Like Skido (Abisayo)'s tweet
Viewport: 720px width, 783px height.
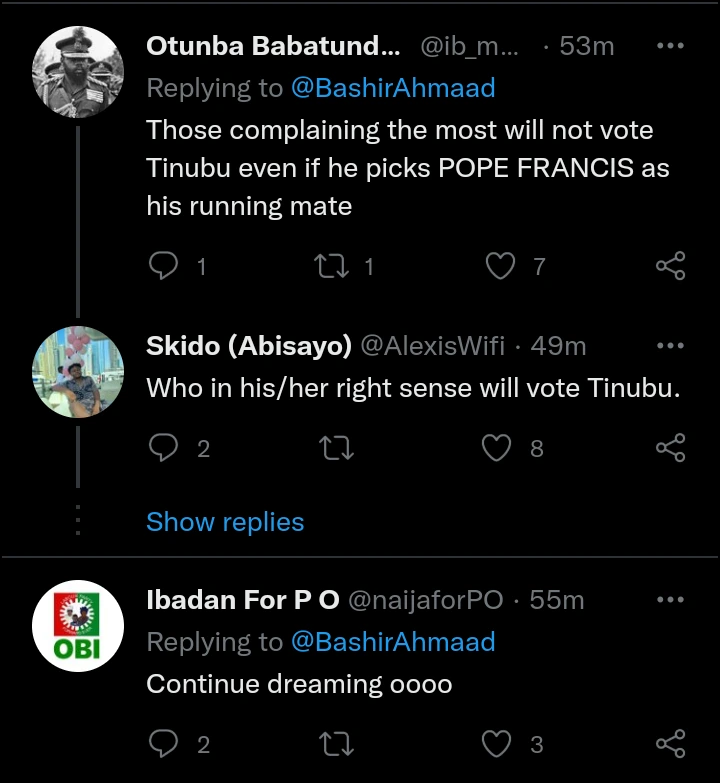pyautogui.click(x=497, y=448)
